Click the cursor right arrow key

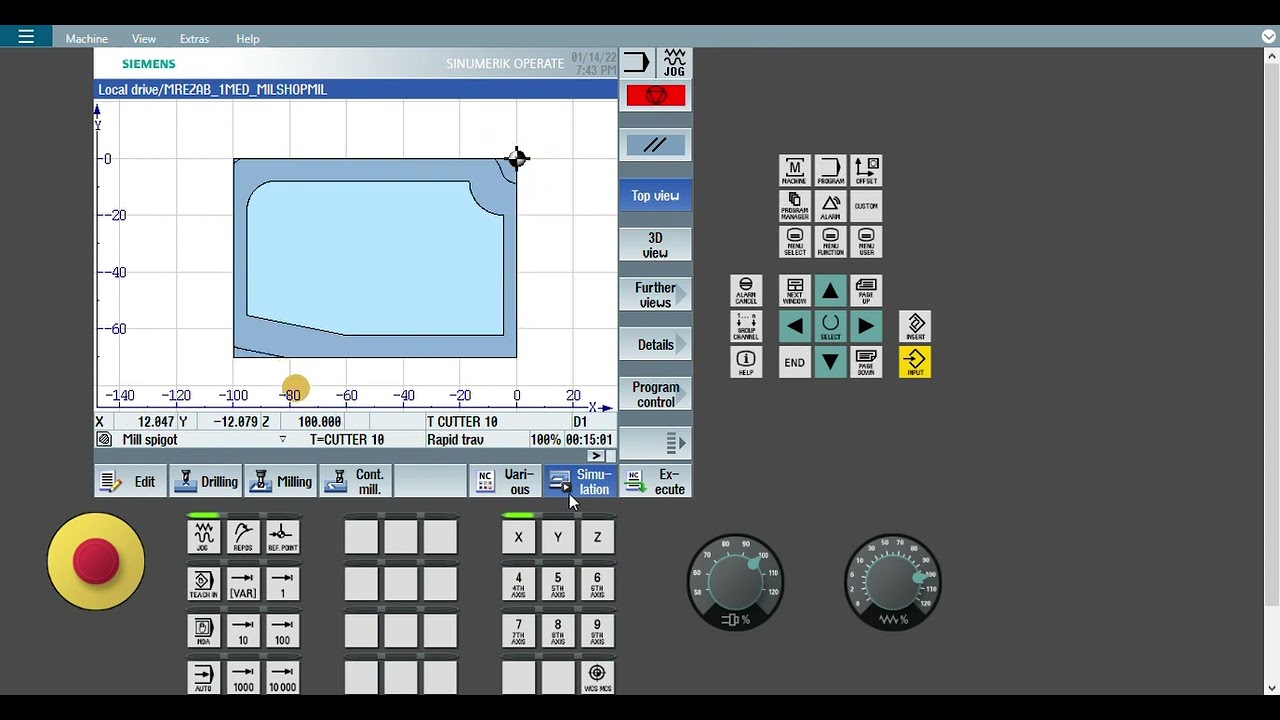(x=866, y=326)
